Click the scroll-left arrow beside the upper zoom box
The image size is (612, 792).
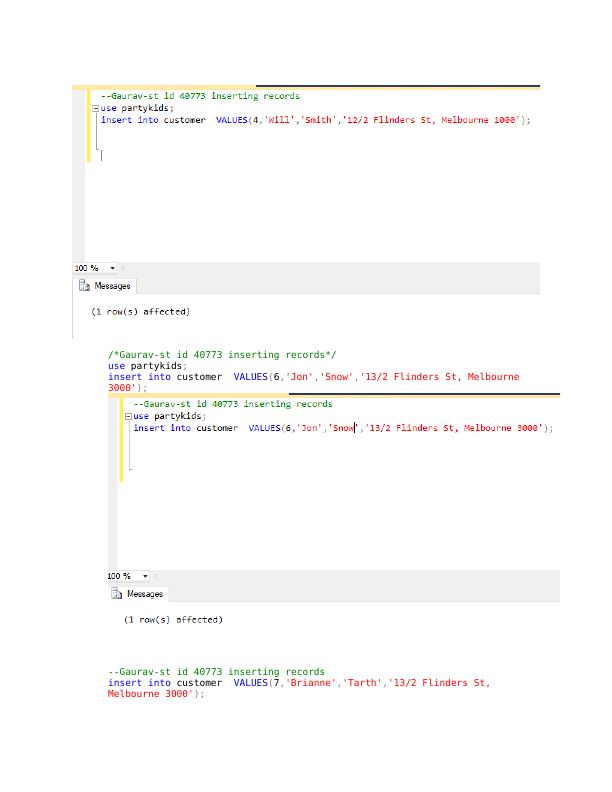pos(125,268)
